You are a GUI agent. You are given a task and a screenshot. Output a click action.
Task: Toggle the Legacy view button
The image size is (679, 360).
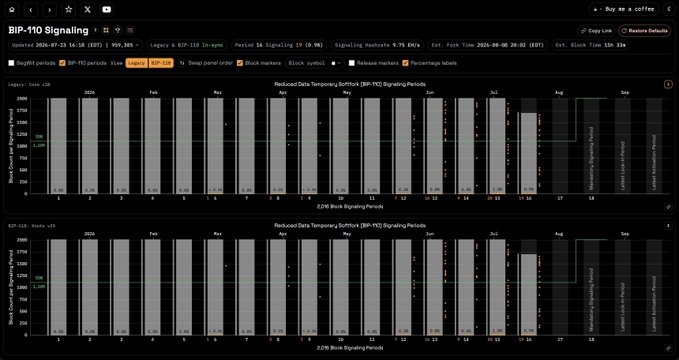(x=137, y=63)
